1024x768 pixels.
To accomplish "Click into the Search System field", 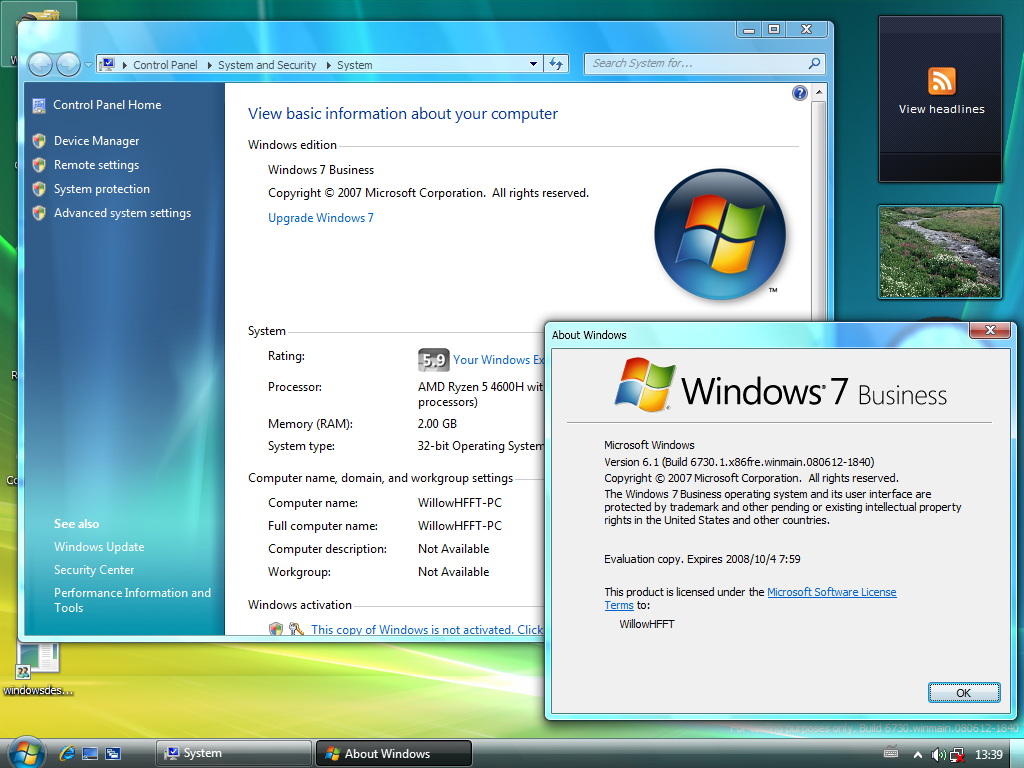I will point(699,63).
